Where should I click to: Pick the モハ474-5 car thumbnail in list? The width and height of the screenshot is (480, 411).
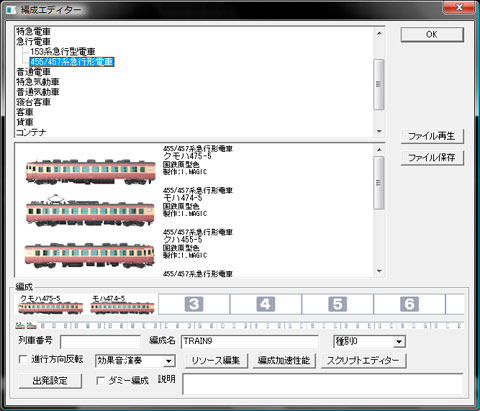(x=90, y=211)
